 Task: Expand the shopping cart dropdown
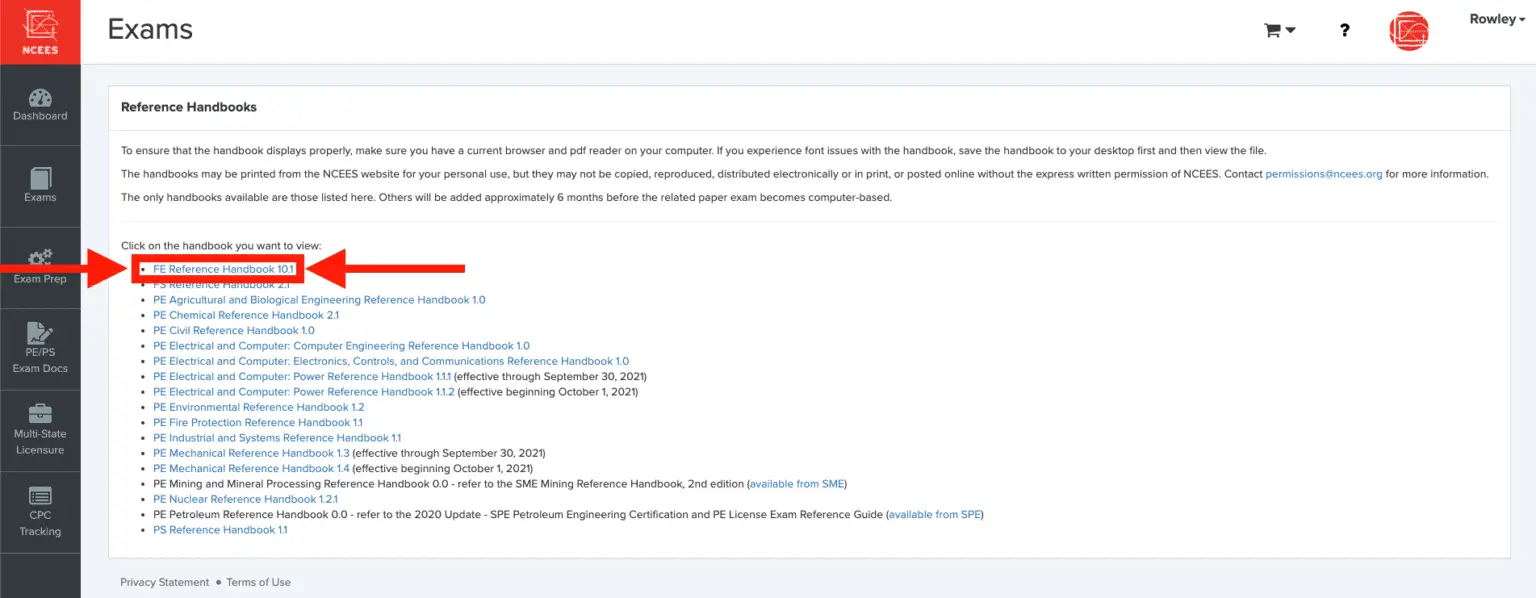click(1279, 31)
